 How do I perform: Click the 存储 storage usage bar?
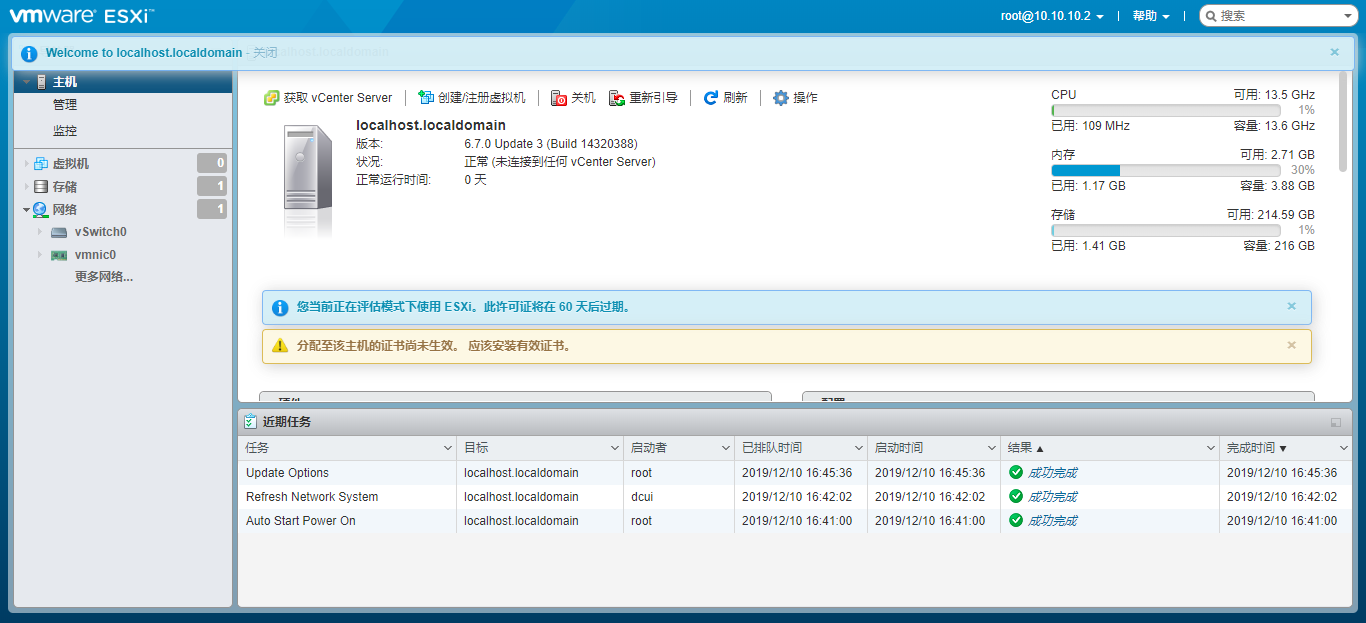[1165, 230]
